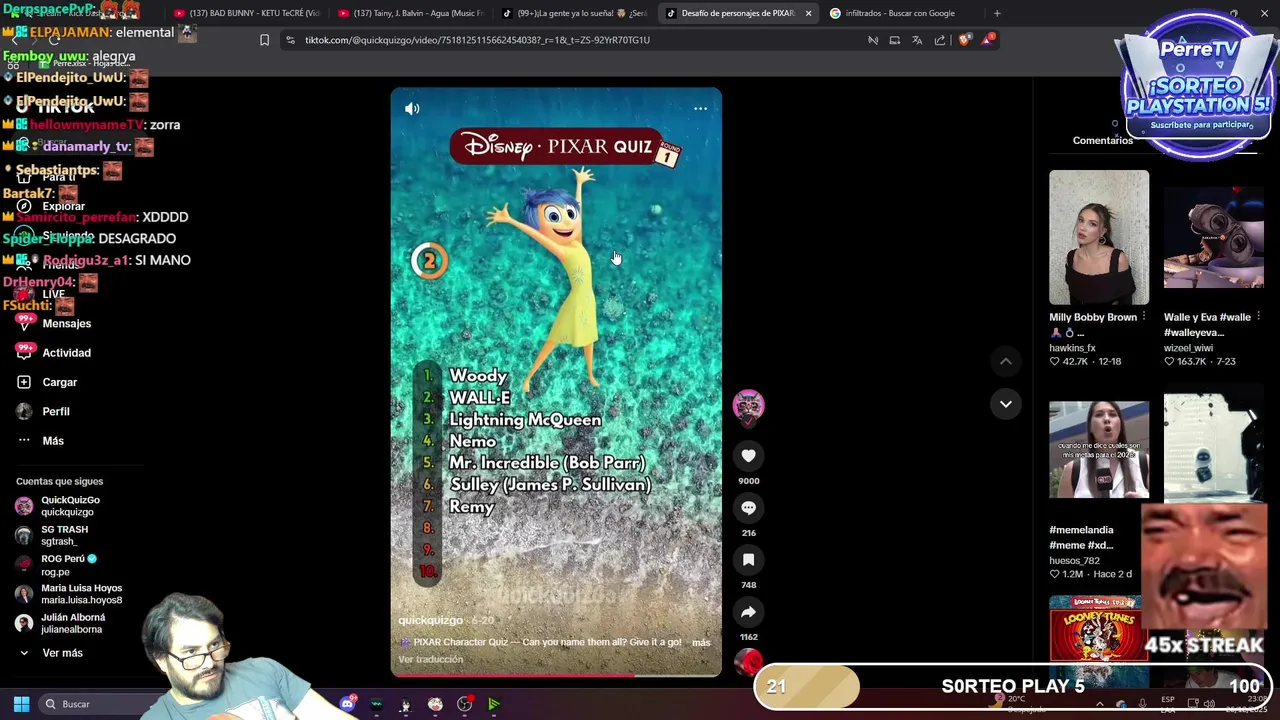The image size is (1280, 720).
Task: Click the three-dots icon beside Más
Action: [24, 441]
